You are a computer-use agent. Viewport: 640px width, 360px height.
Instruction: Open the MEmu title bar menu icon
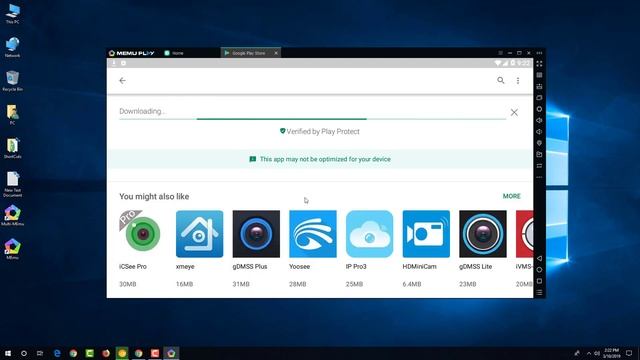pos(500,53)
